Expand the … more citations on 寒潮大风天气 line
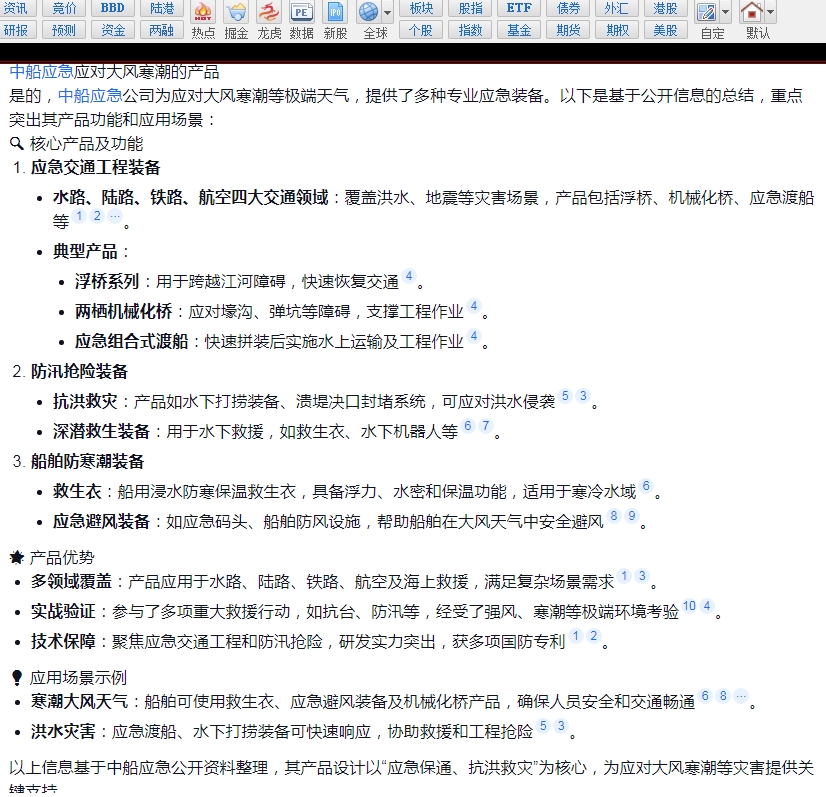 [x=741, y=696]
